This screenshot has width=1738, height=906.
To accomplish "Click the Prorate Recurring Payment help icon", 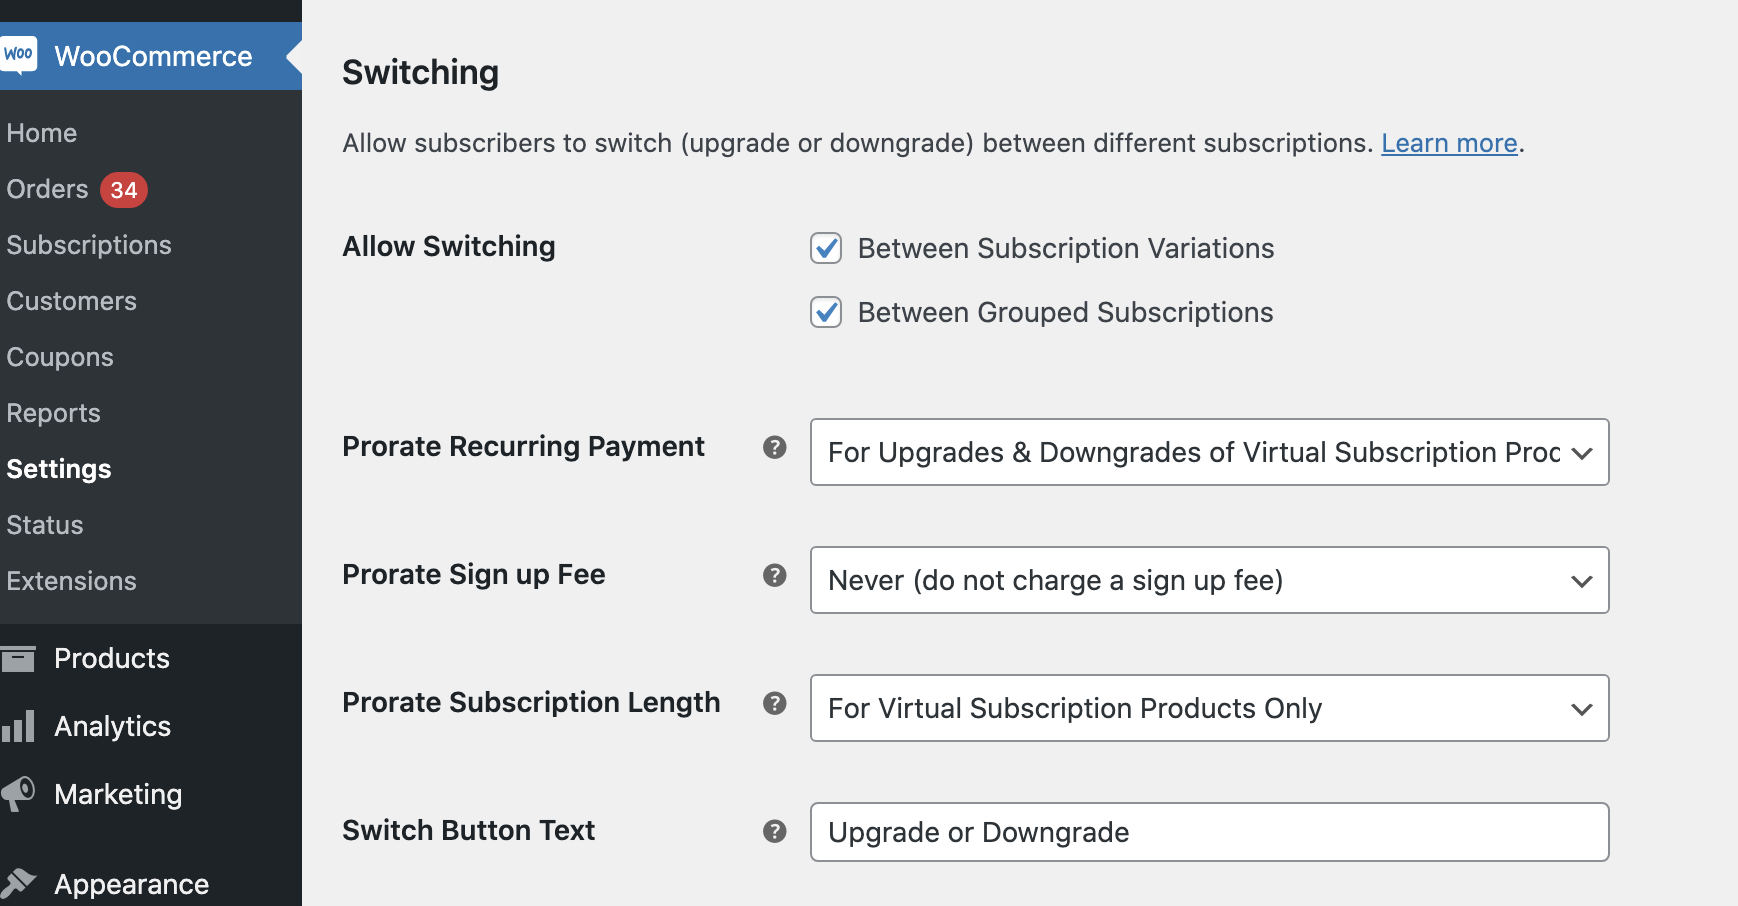I will 774,449.
